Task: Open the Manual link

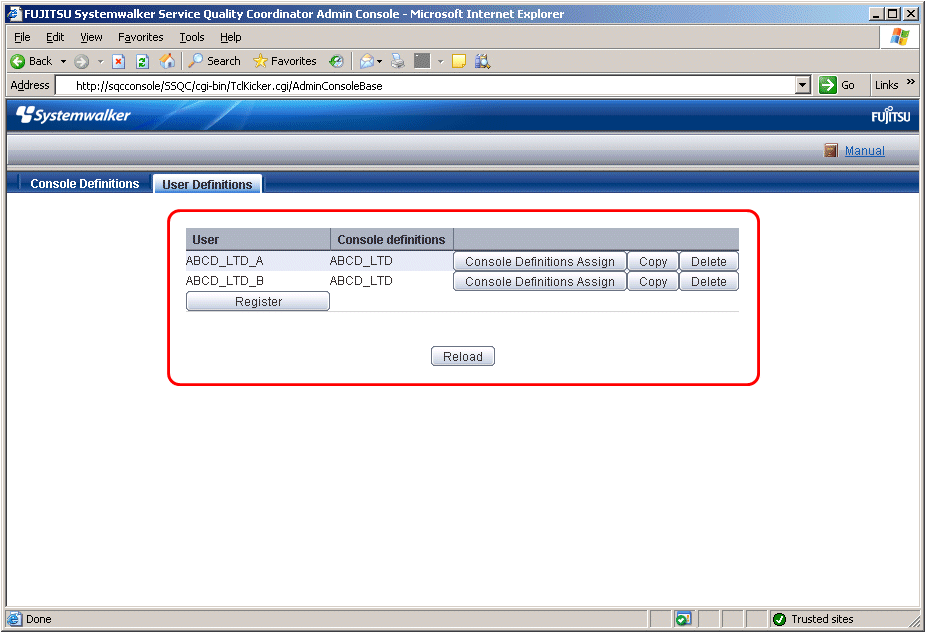Action: (x=865, y=151)
